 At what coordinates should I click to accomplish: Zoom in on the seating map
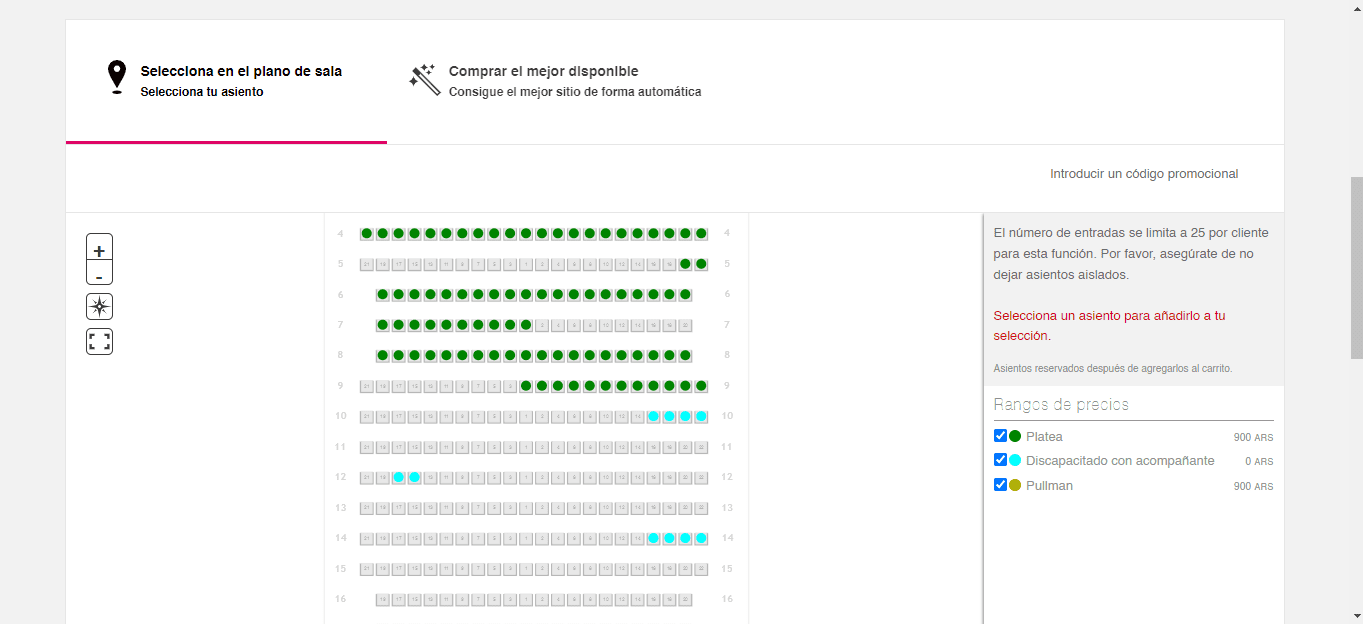(99, 250)
